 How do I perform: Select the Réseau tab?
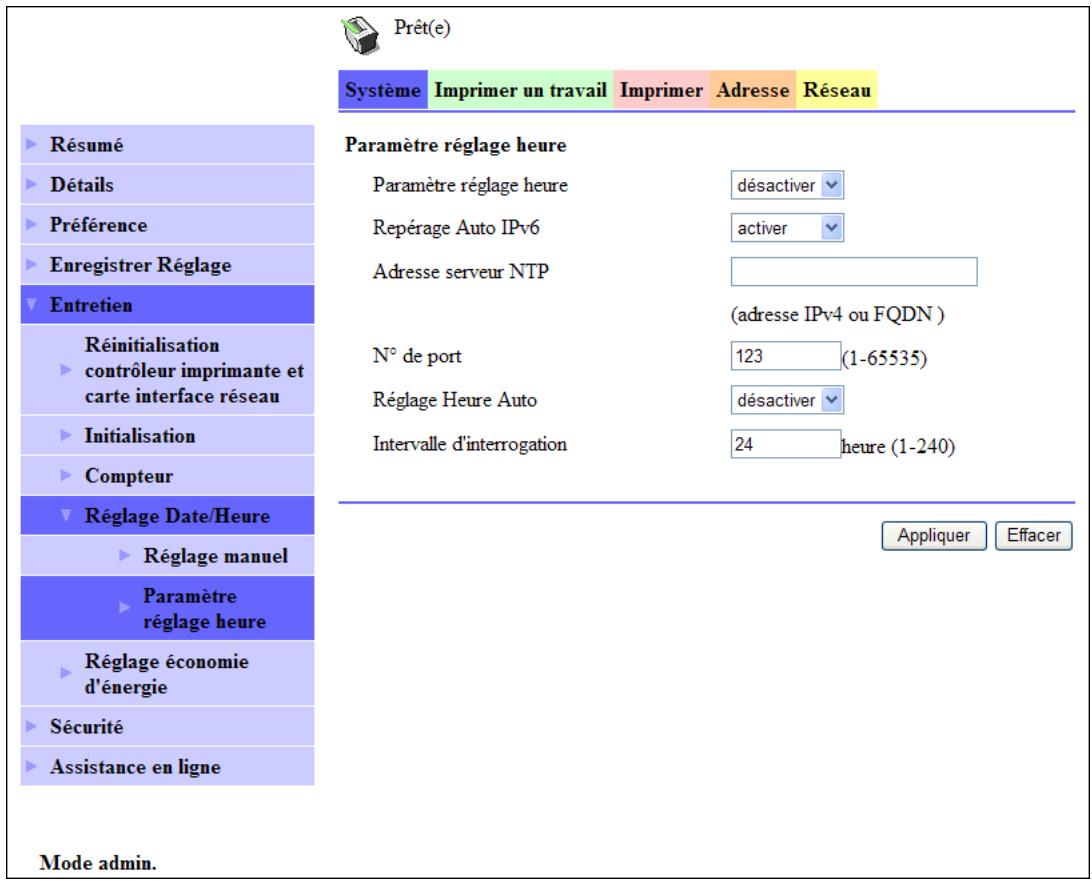[x=836, y=90]
